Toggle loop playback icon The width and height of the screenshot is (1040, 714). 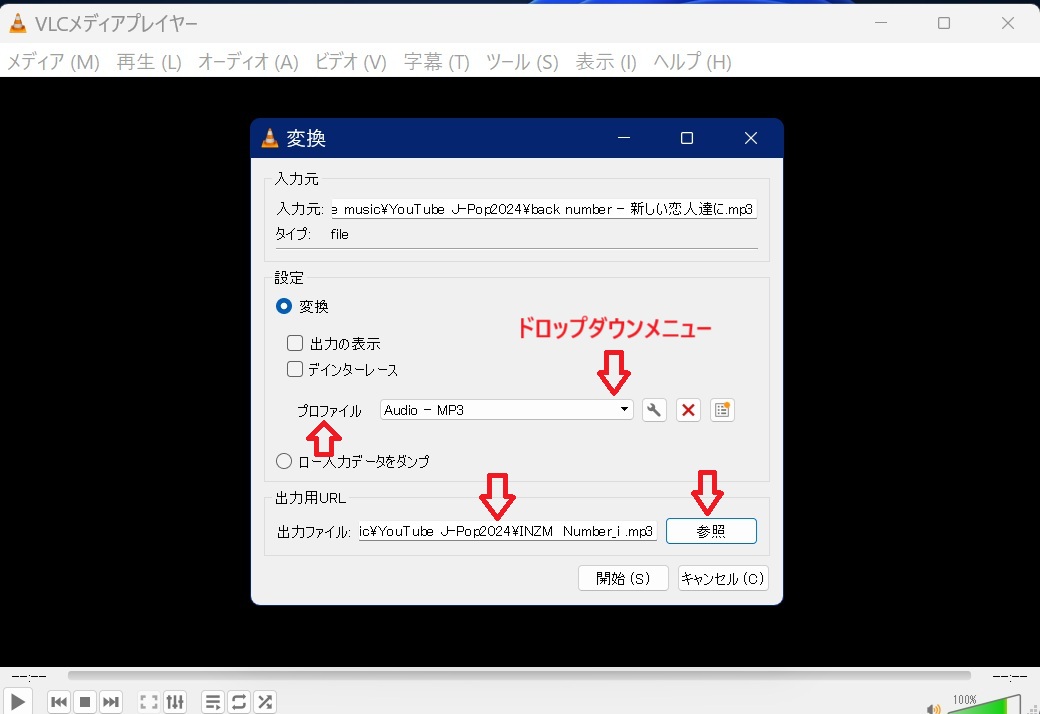point(239,702)
